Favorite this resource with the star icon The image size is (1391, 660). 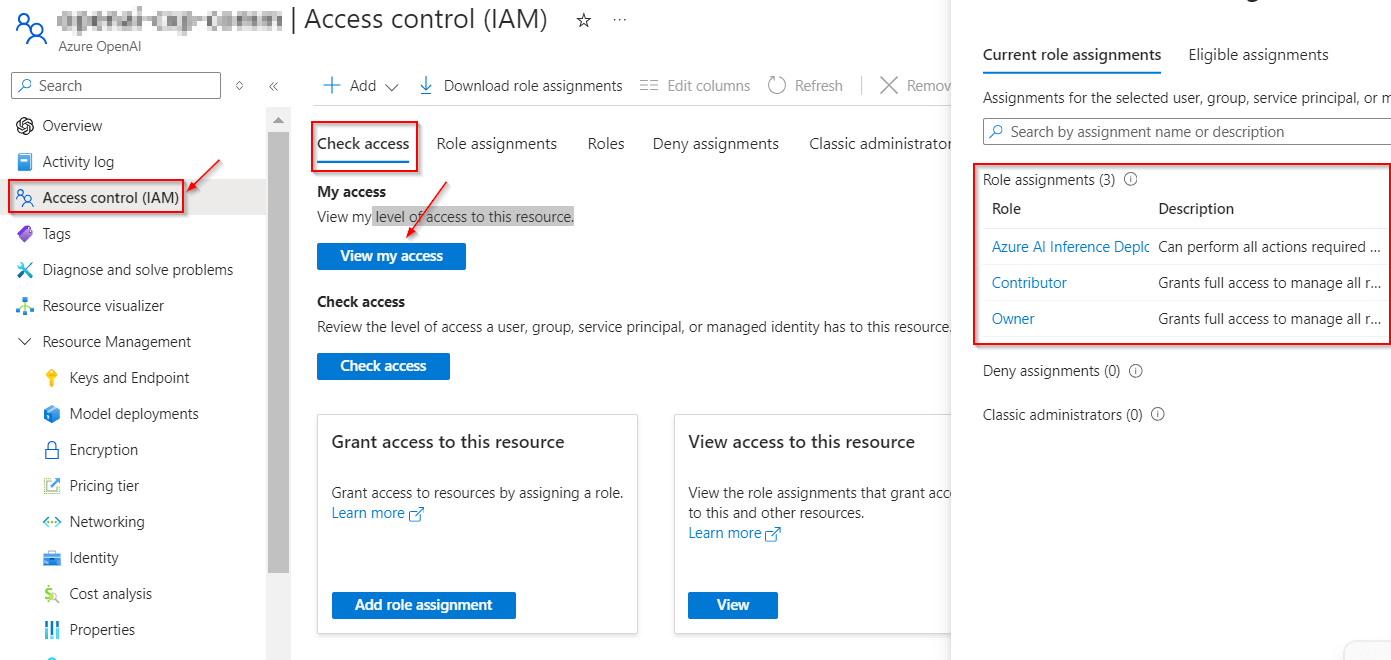pyautogui.click(x=584, y=21)
